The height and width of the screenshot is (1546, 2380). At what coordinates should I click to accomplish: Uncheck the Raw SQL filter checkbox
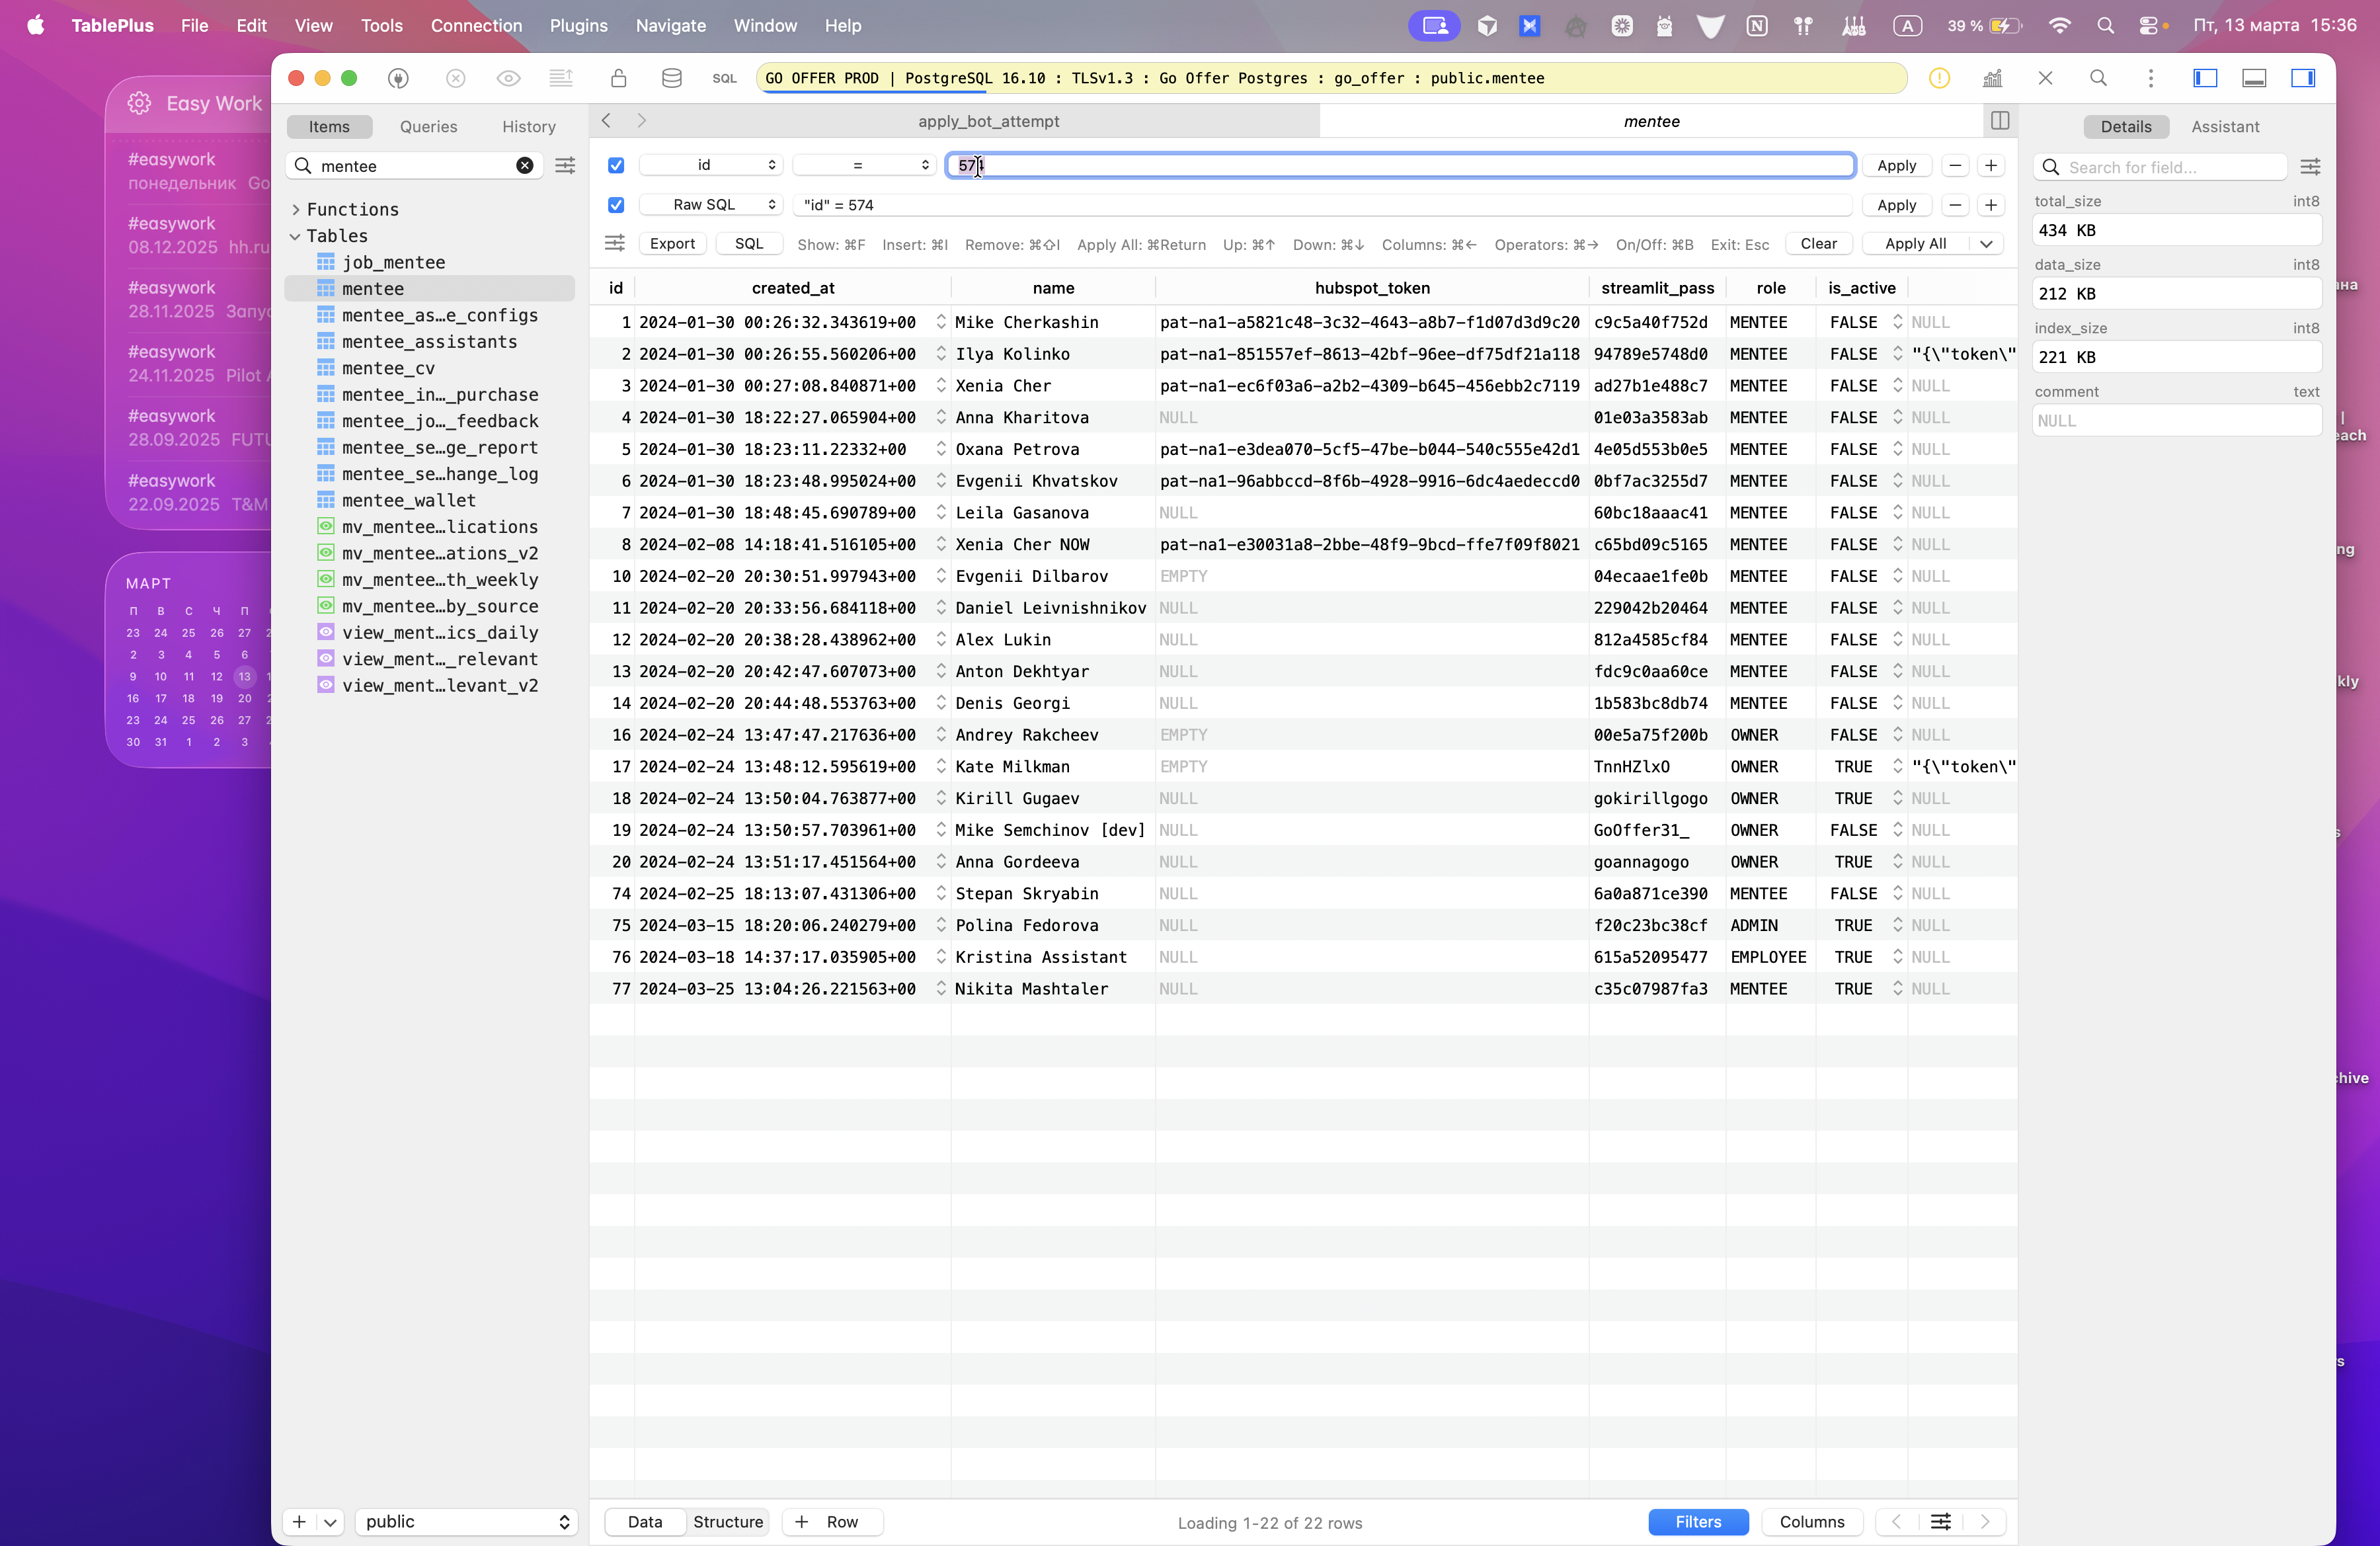616,205
